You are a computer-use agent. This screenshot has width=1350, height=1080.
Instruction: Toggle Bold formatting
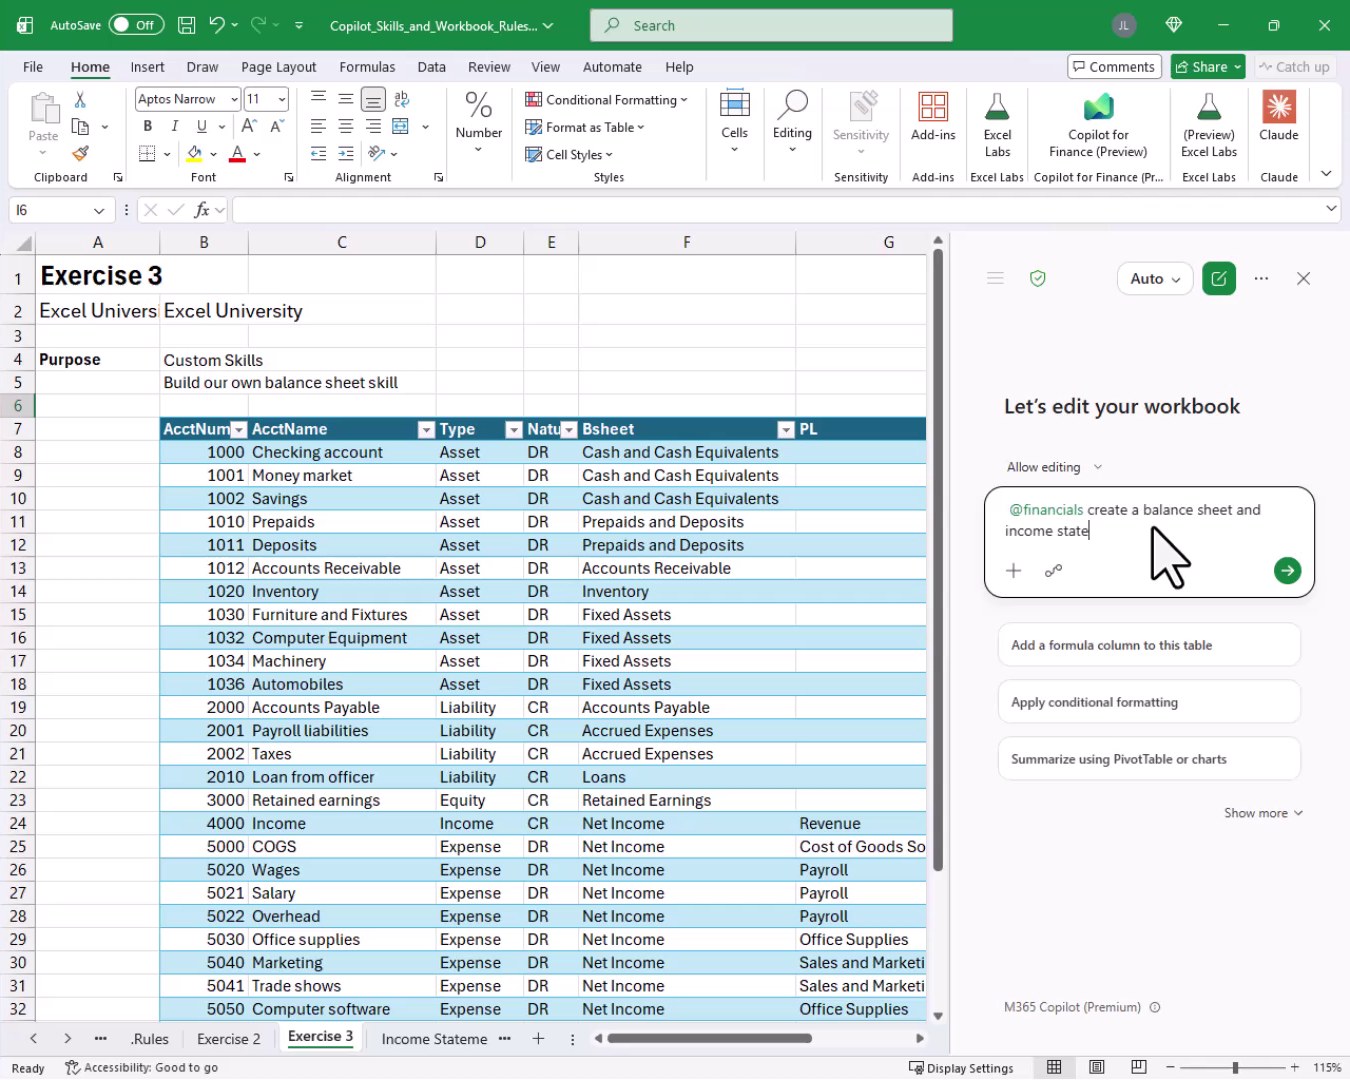coord(147,126)
